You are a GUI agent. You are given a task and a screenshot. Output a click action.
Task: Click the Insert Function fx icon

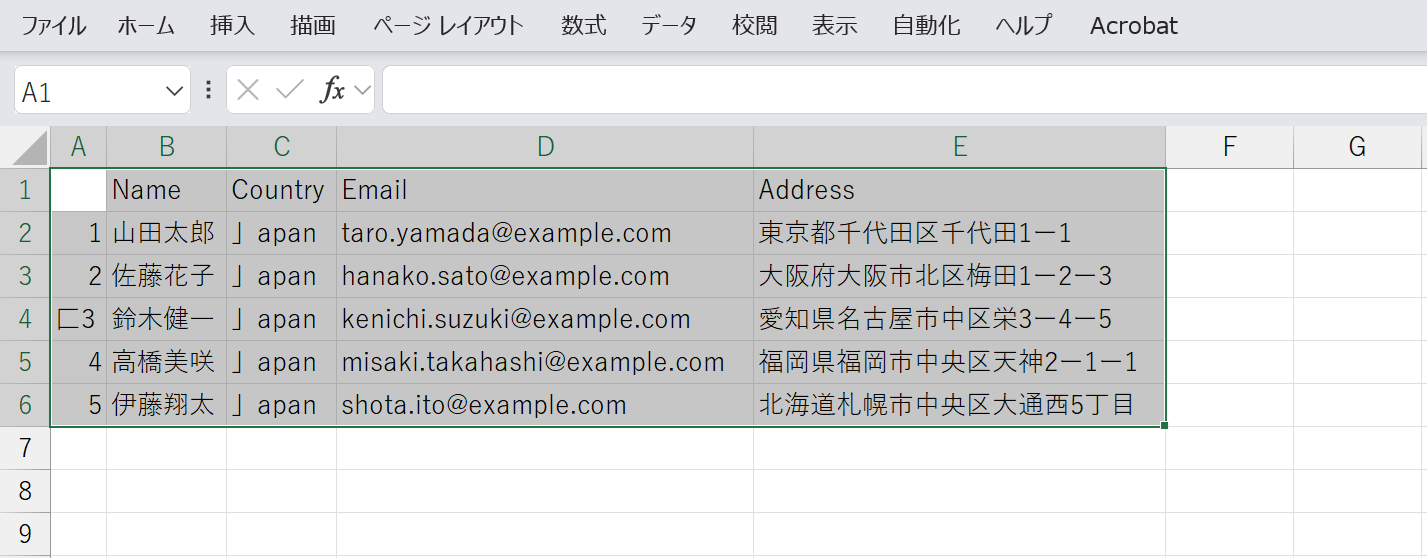(332, 91)
